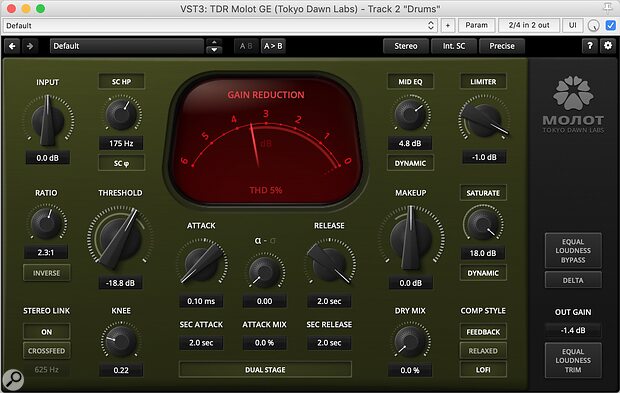The image size is (620, 393).
Task: Click the KNEE knob
Action: (121, 341)
